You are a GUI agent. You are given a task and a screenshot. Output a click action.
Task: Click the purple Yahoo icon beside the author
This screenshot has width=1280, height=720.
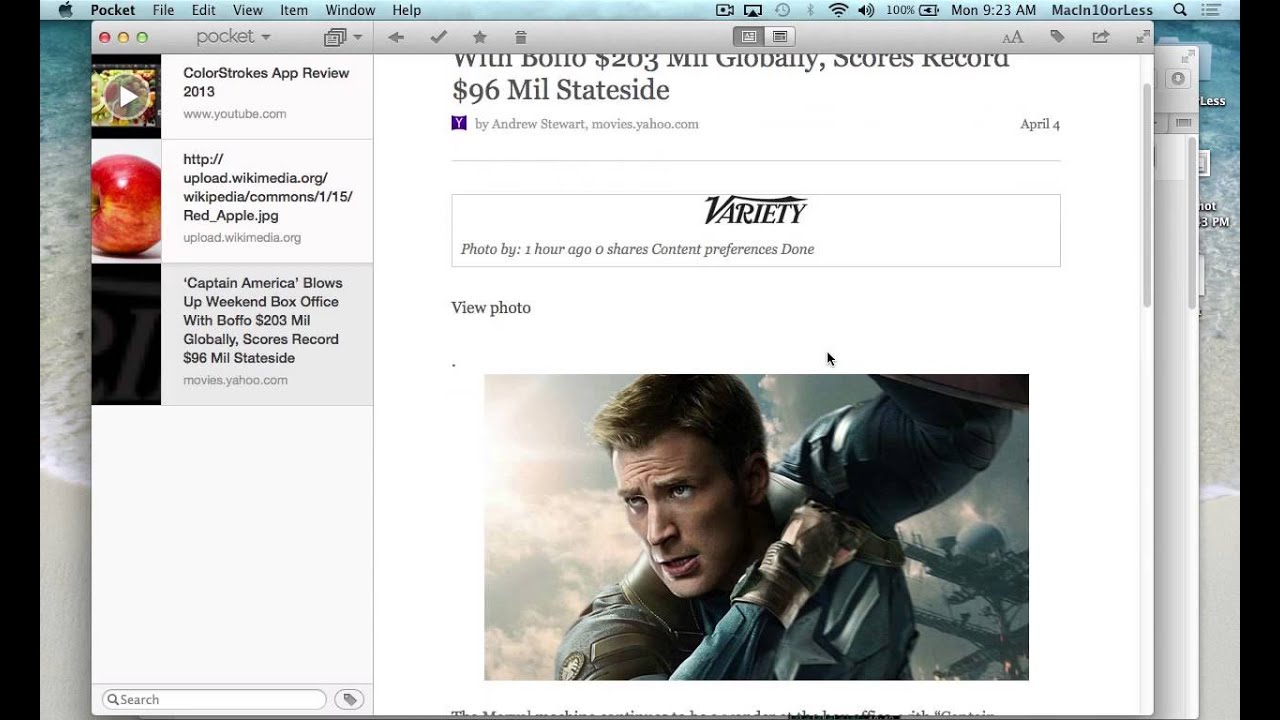(x=459, y=123)
